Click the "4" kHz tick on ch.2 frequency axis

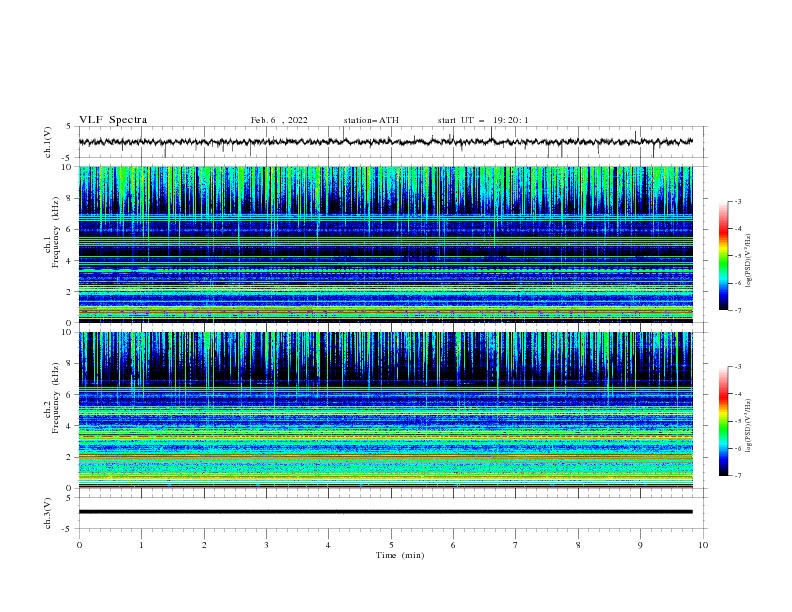coord(69,426)
